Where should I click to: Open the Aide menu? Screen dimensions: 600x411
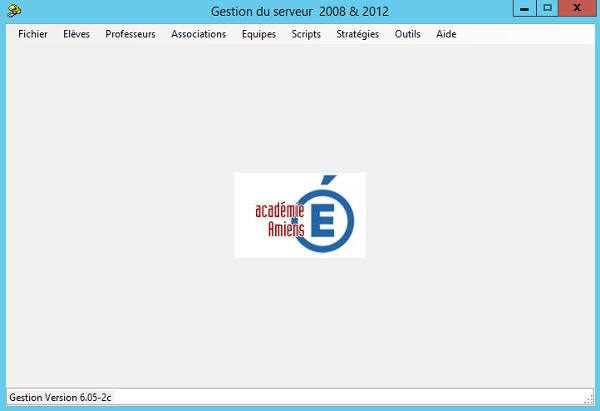click(x=446, y=34)
